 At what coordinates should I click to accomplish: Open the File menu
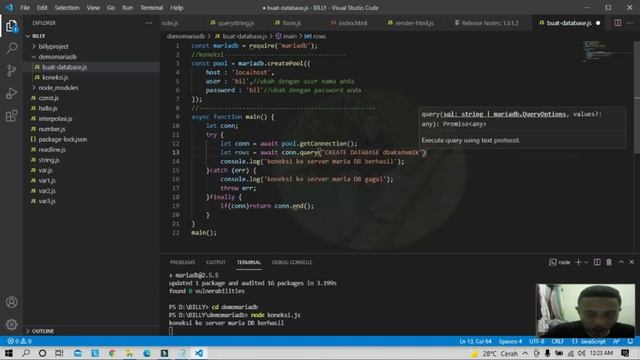pyautogui.click(x=25, y=8)
